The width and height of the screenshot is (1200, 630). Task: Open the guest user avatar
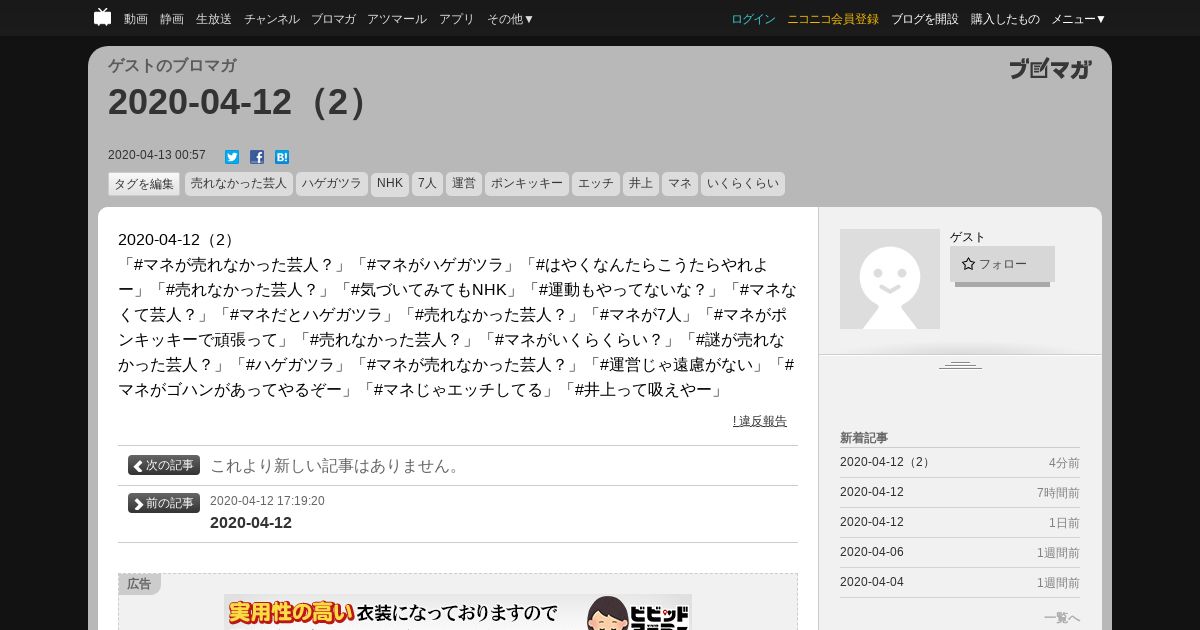[890, 279]
